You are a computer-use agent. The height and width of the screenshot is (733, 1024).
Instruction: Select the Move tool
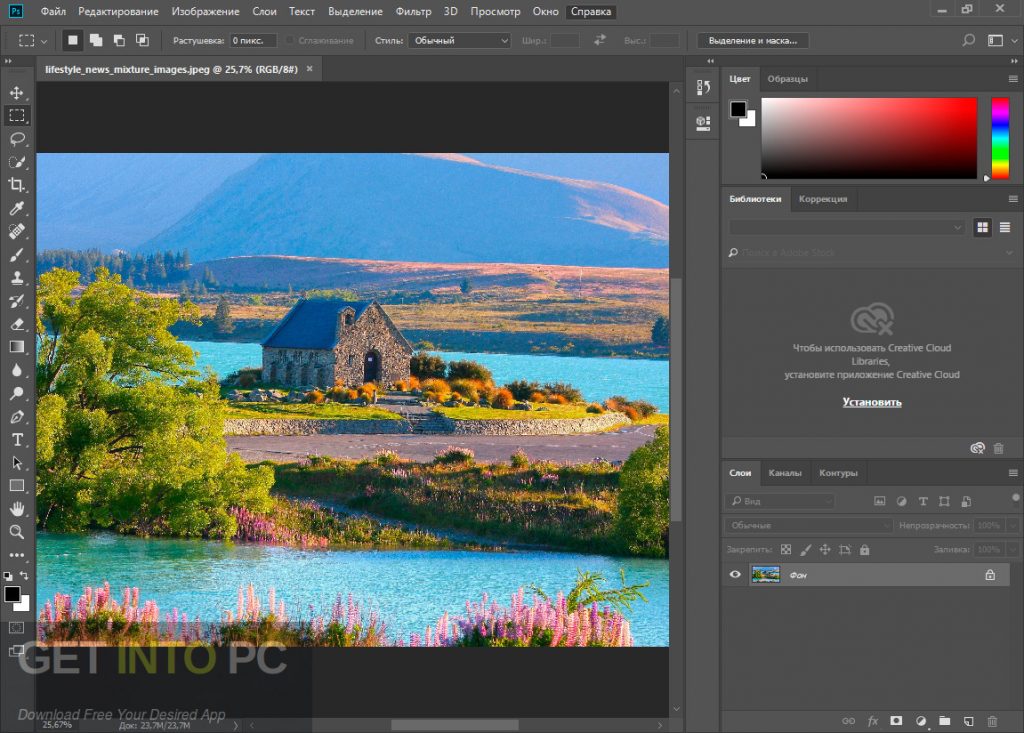pos(17,93)
